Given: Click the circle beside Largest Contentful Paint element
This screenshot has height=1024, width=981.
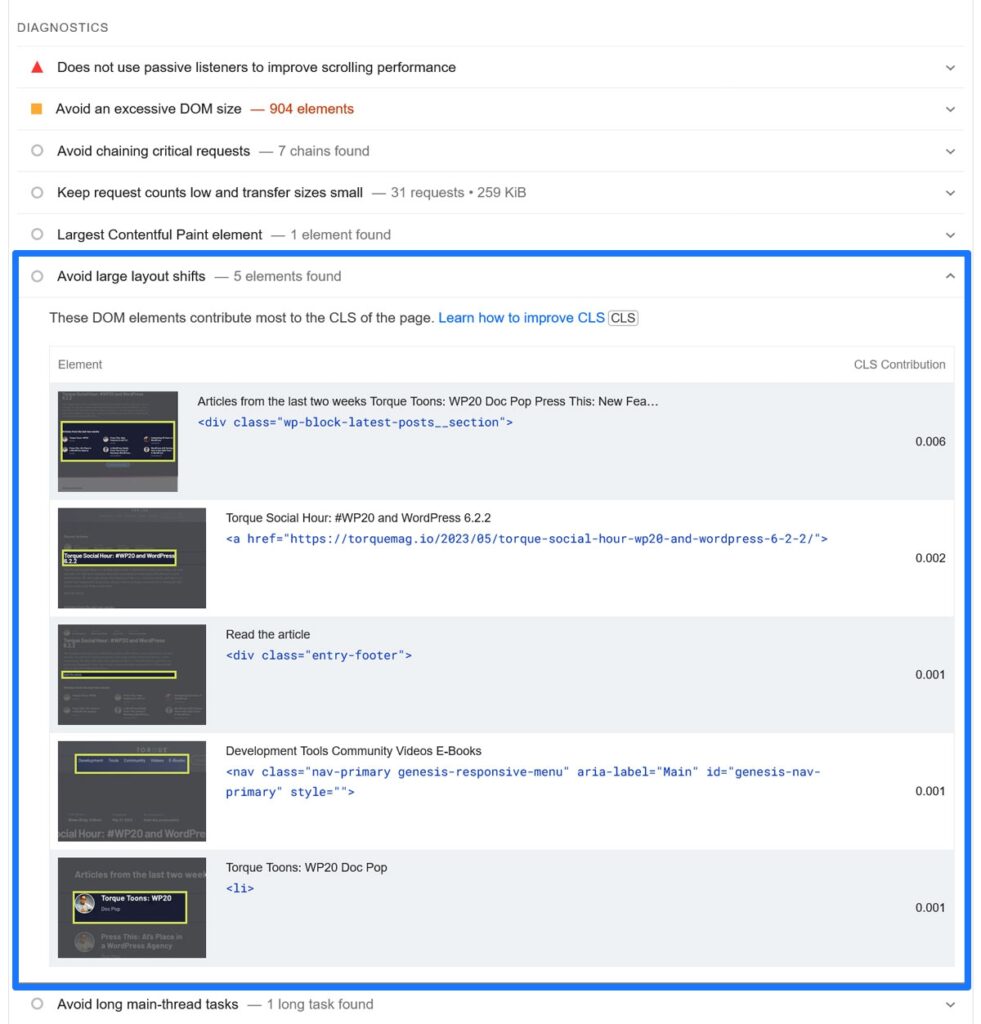Looking at the screenshot, I should tap(37, 234).
